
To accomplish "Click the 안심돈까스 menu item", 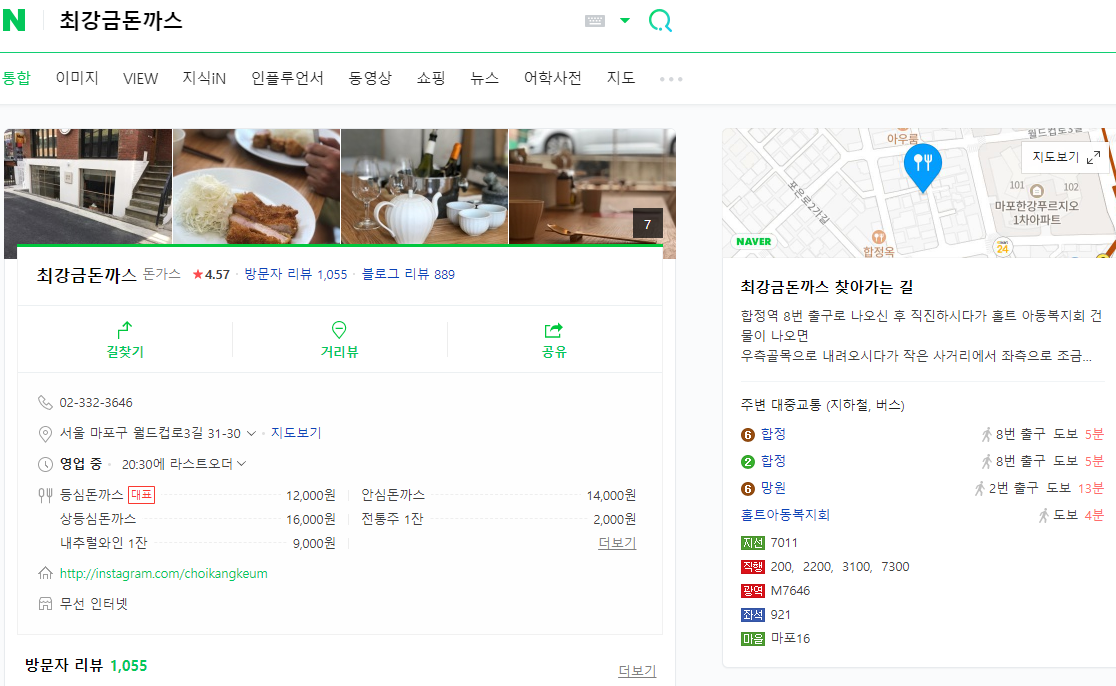I will click(393, 495).
